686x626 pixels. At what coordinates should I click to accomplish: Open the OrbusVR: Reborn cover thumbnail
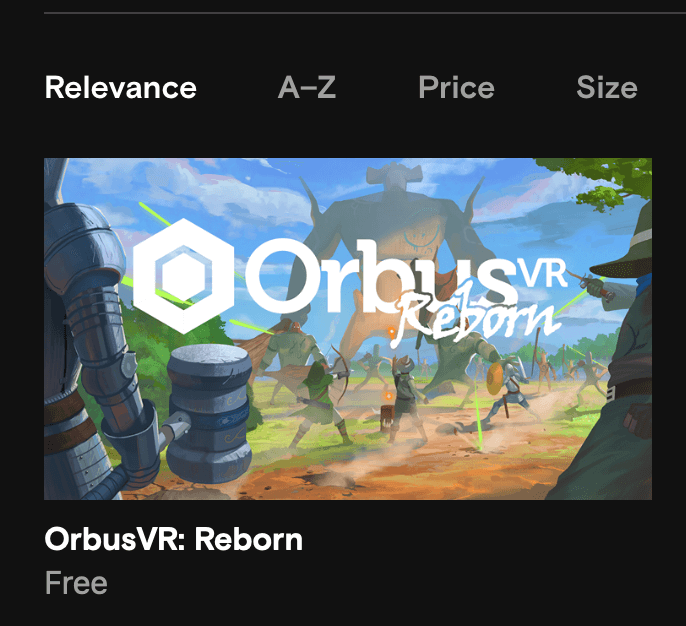(x=348, y=329)
